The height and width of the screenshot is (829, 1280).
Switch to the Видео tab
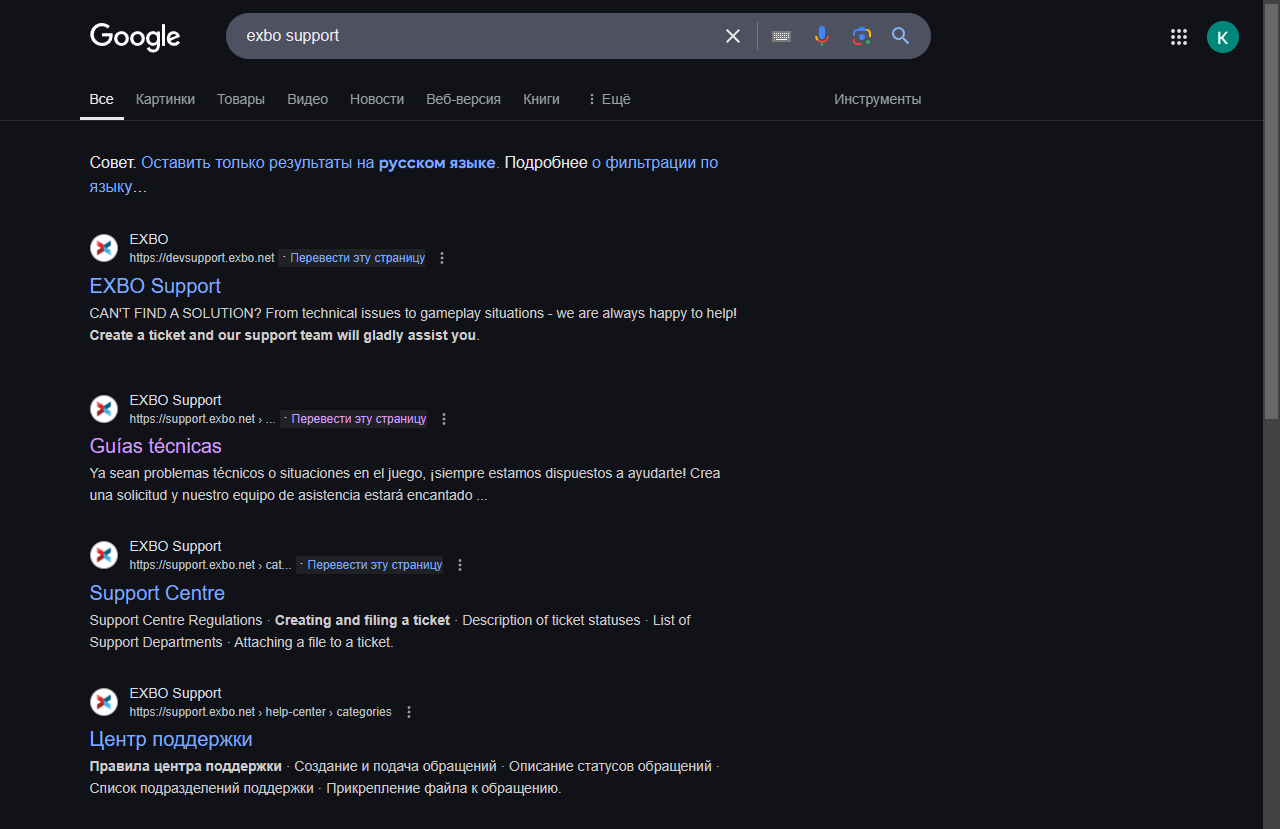(307, 99)
